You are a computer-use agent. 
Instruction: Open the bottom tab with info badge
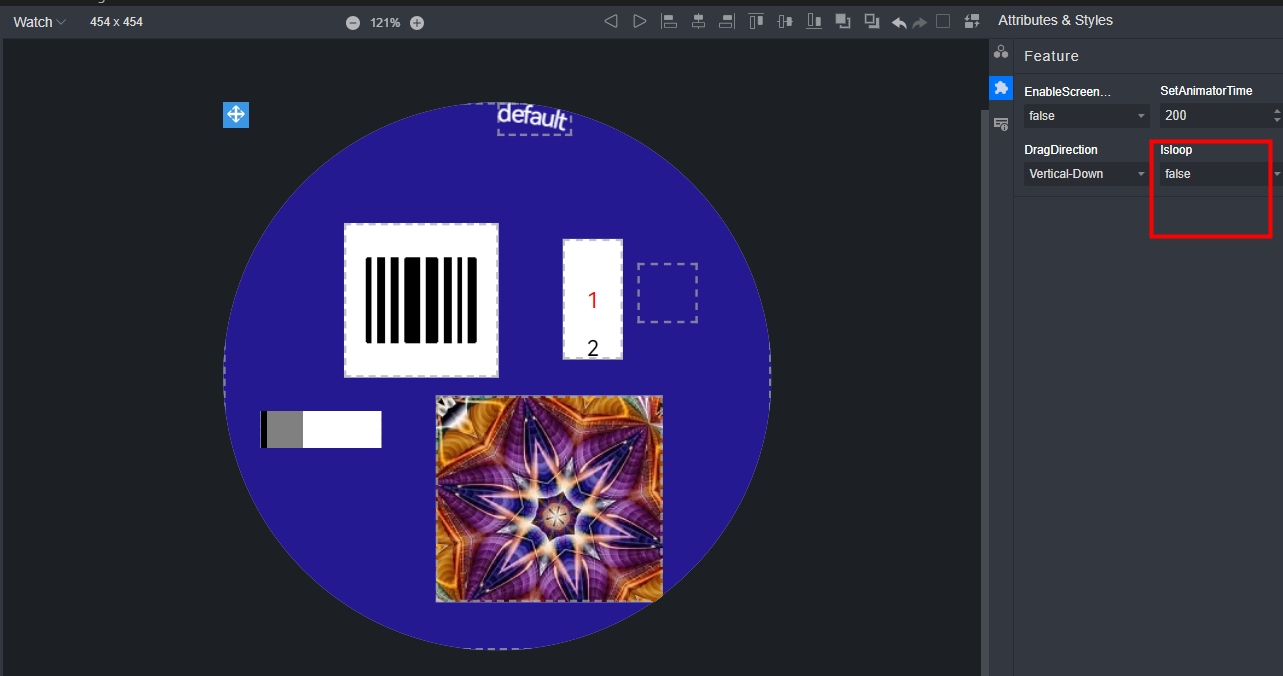coord(1001,124)
